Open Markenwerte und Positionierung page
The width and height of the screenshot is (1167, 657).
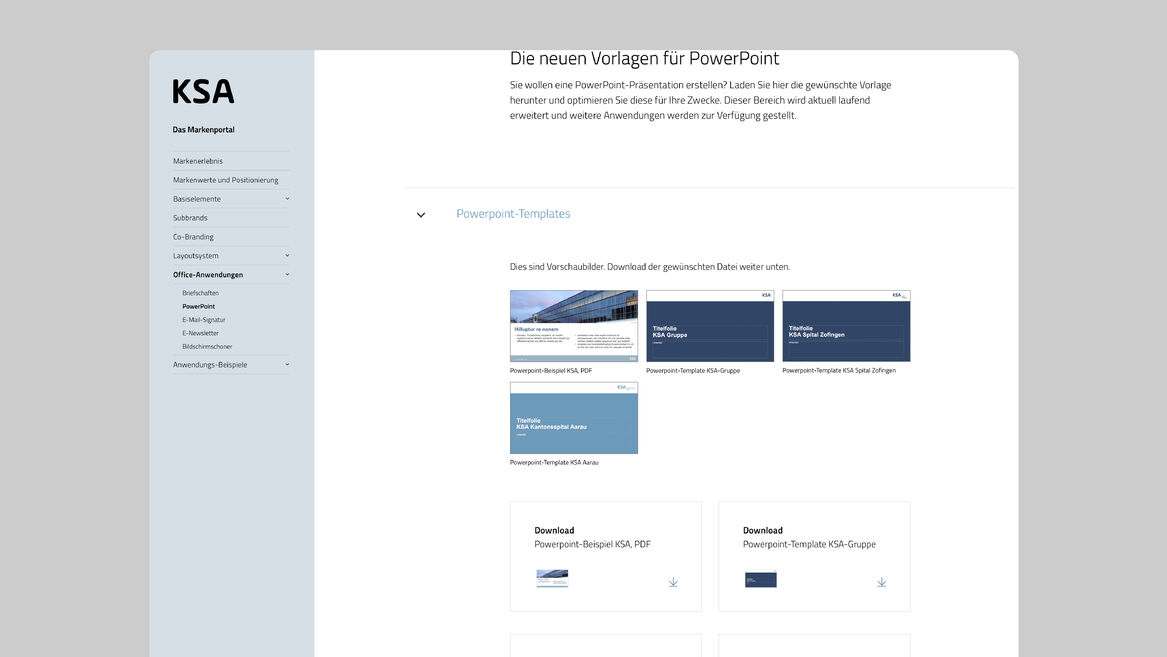tap(225, 180)
